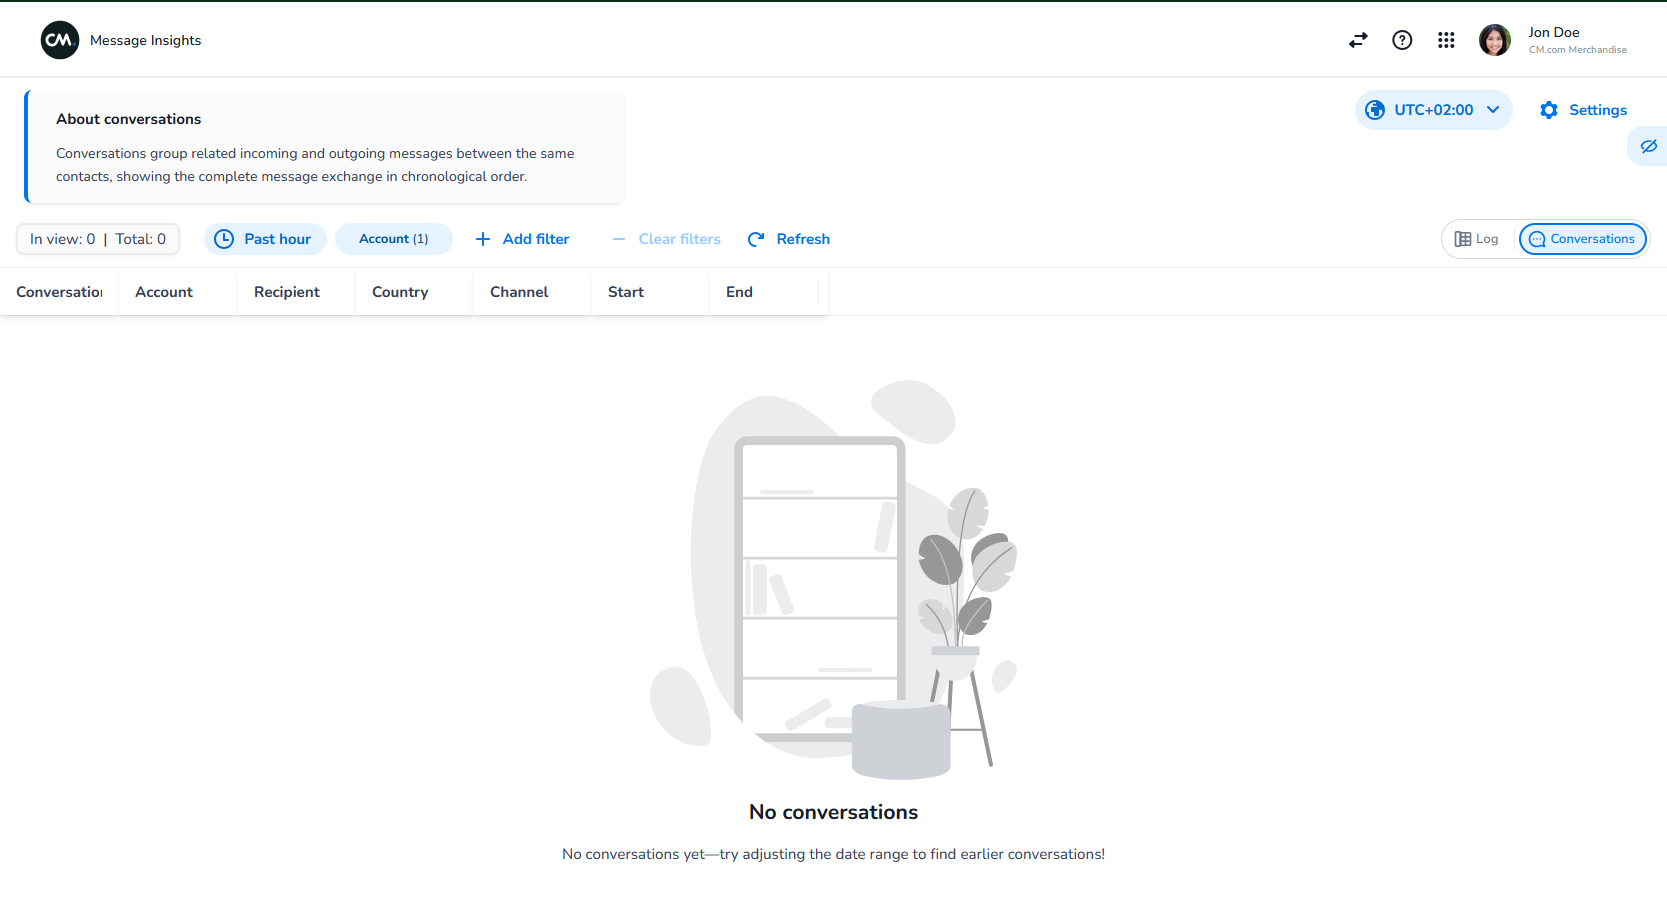Open the Past hour time range filter
Image resolution: width=1667 pixels, height=922 pixels.
click(265, 239)
